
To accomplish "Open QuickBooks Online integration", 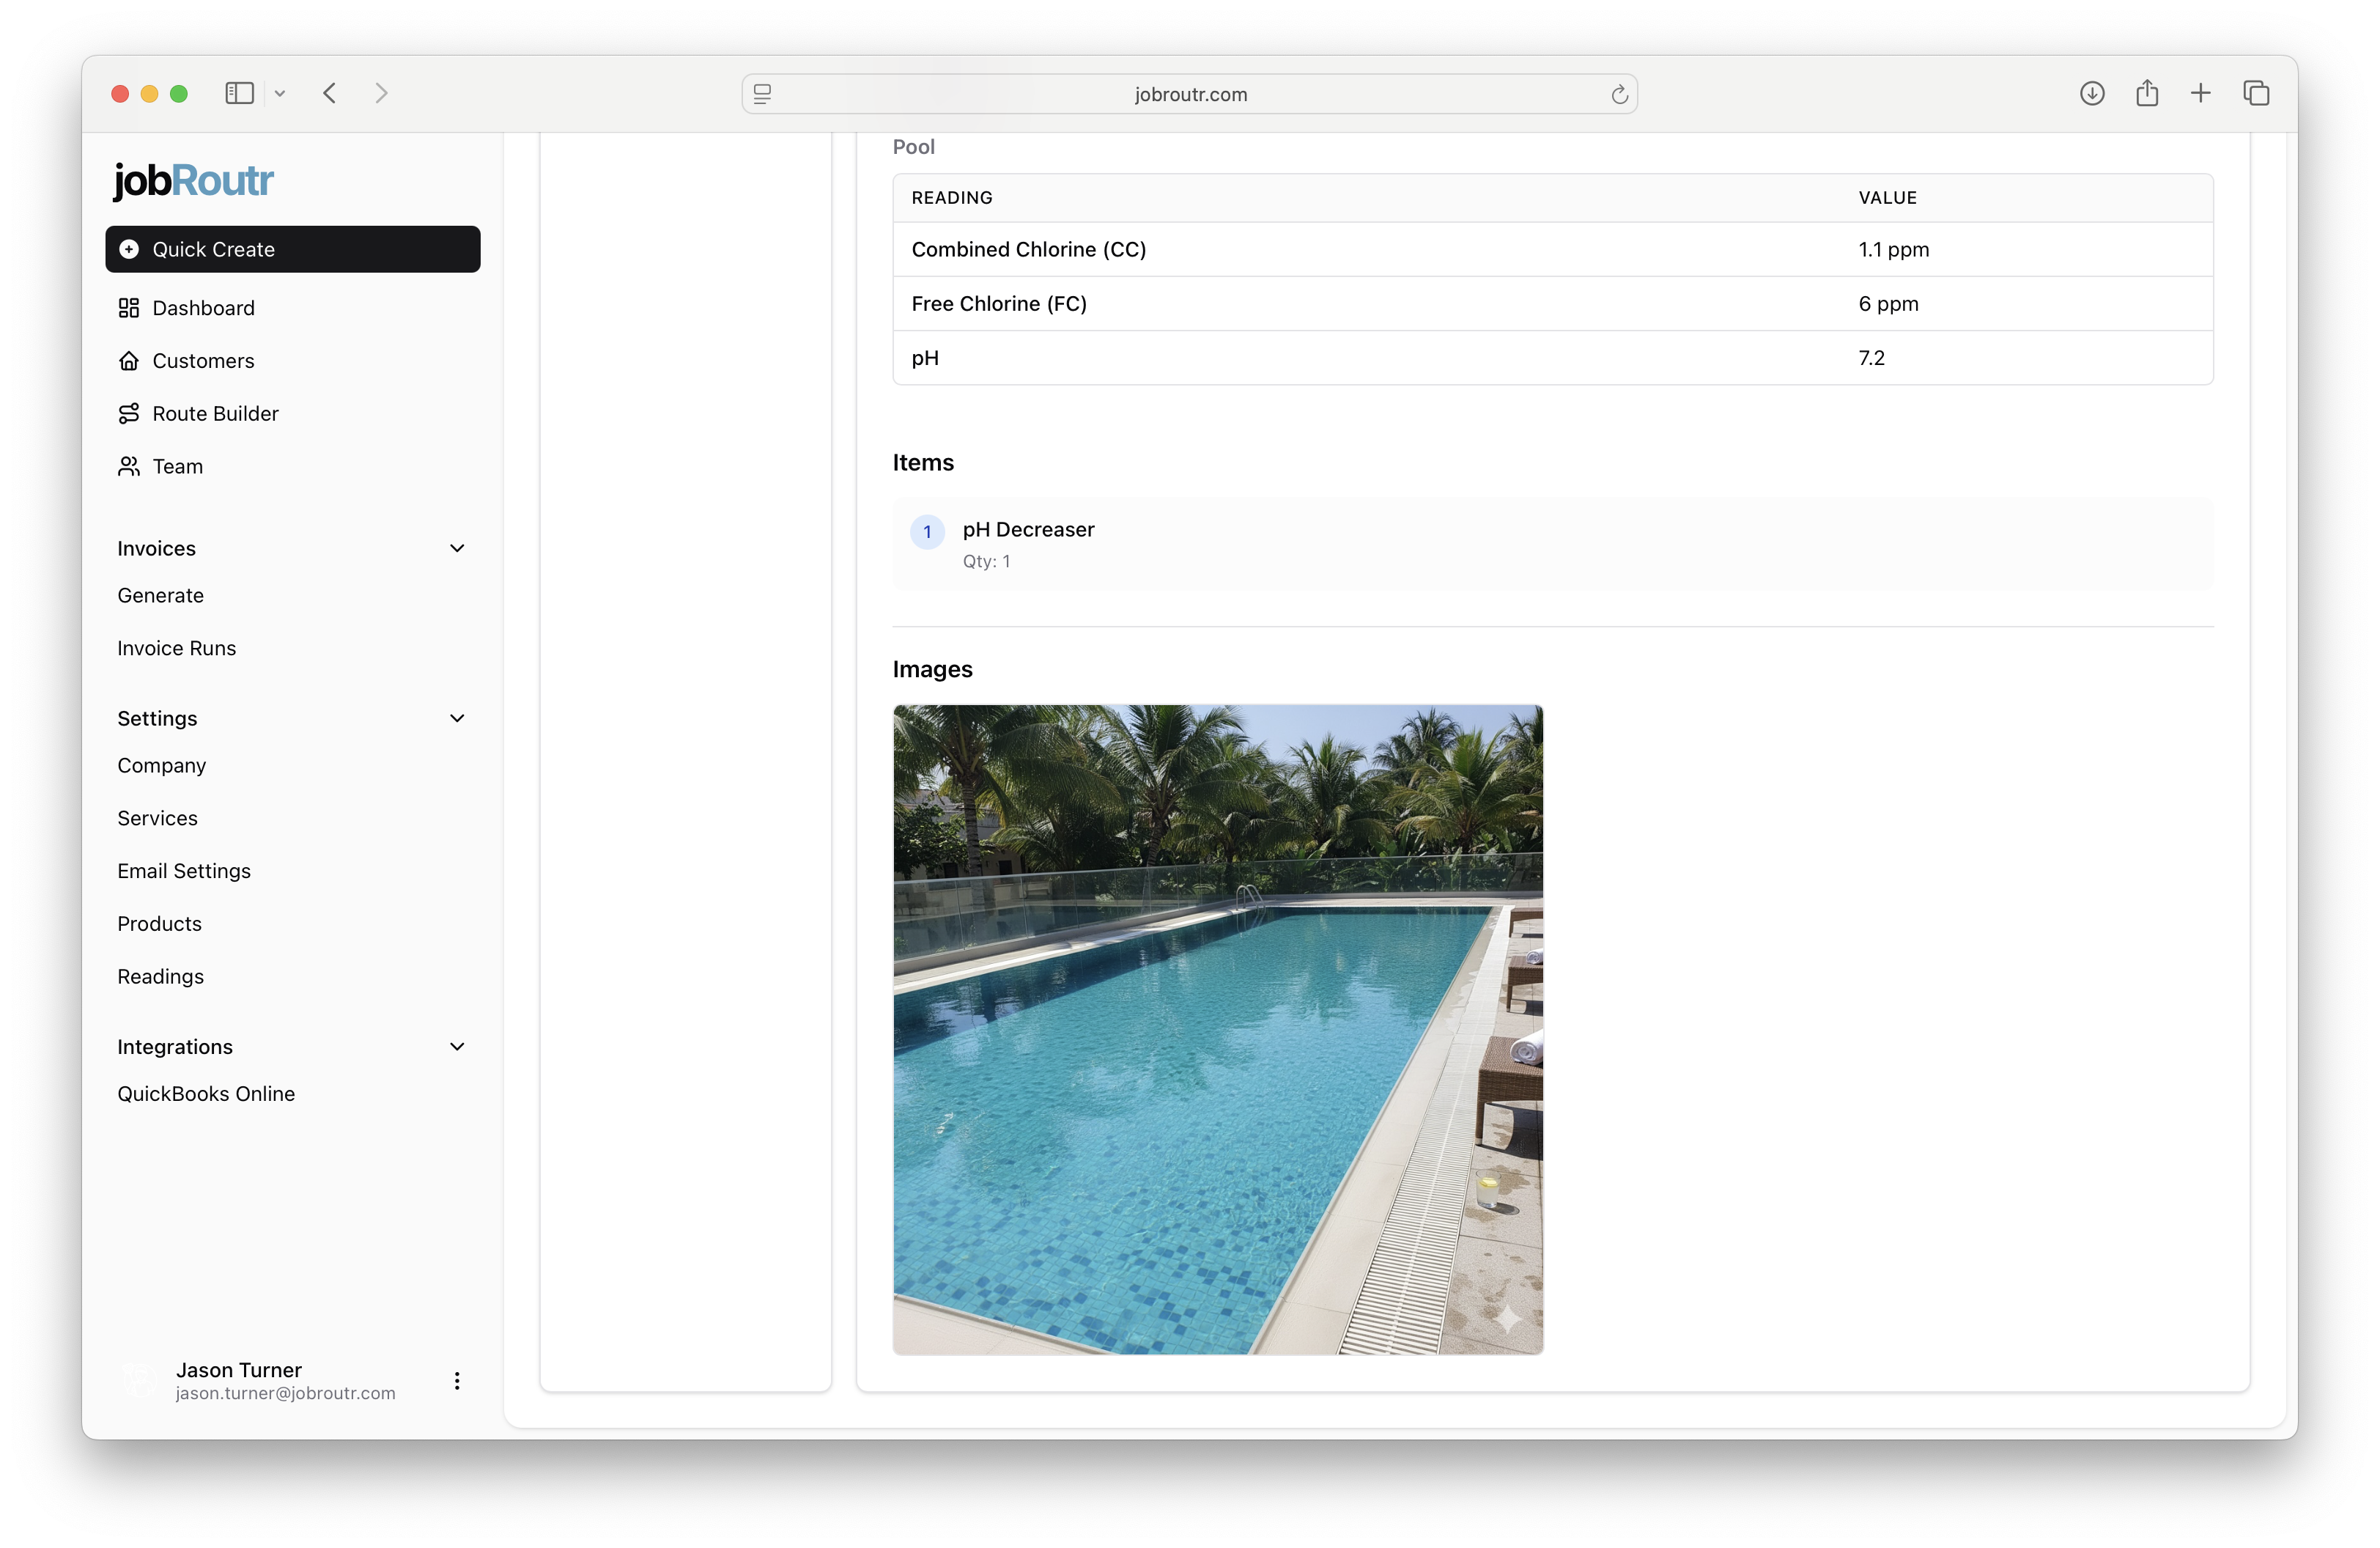I will 206,1094.
